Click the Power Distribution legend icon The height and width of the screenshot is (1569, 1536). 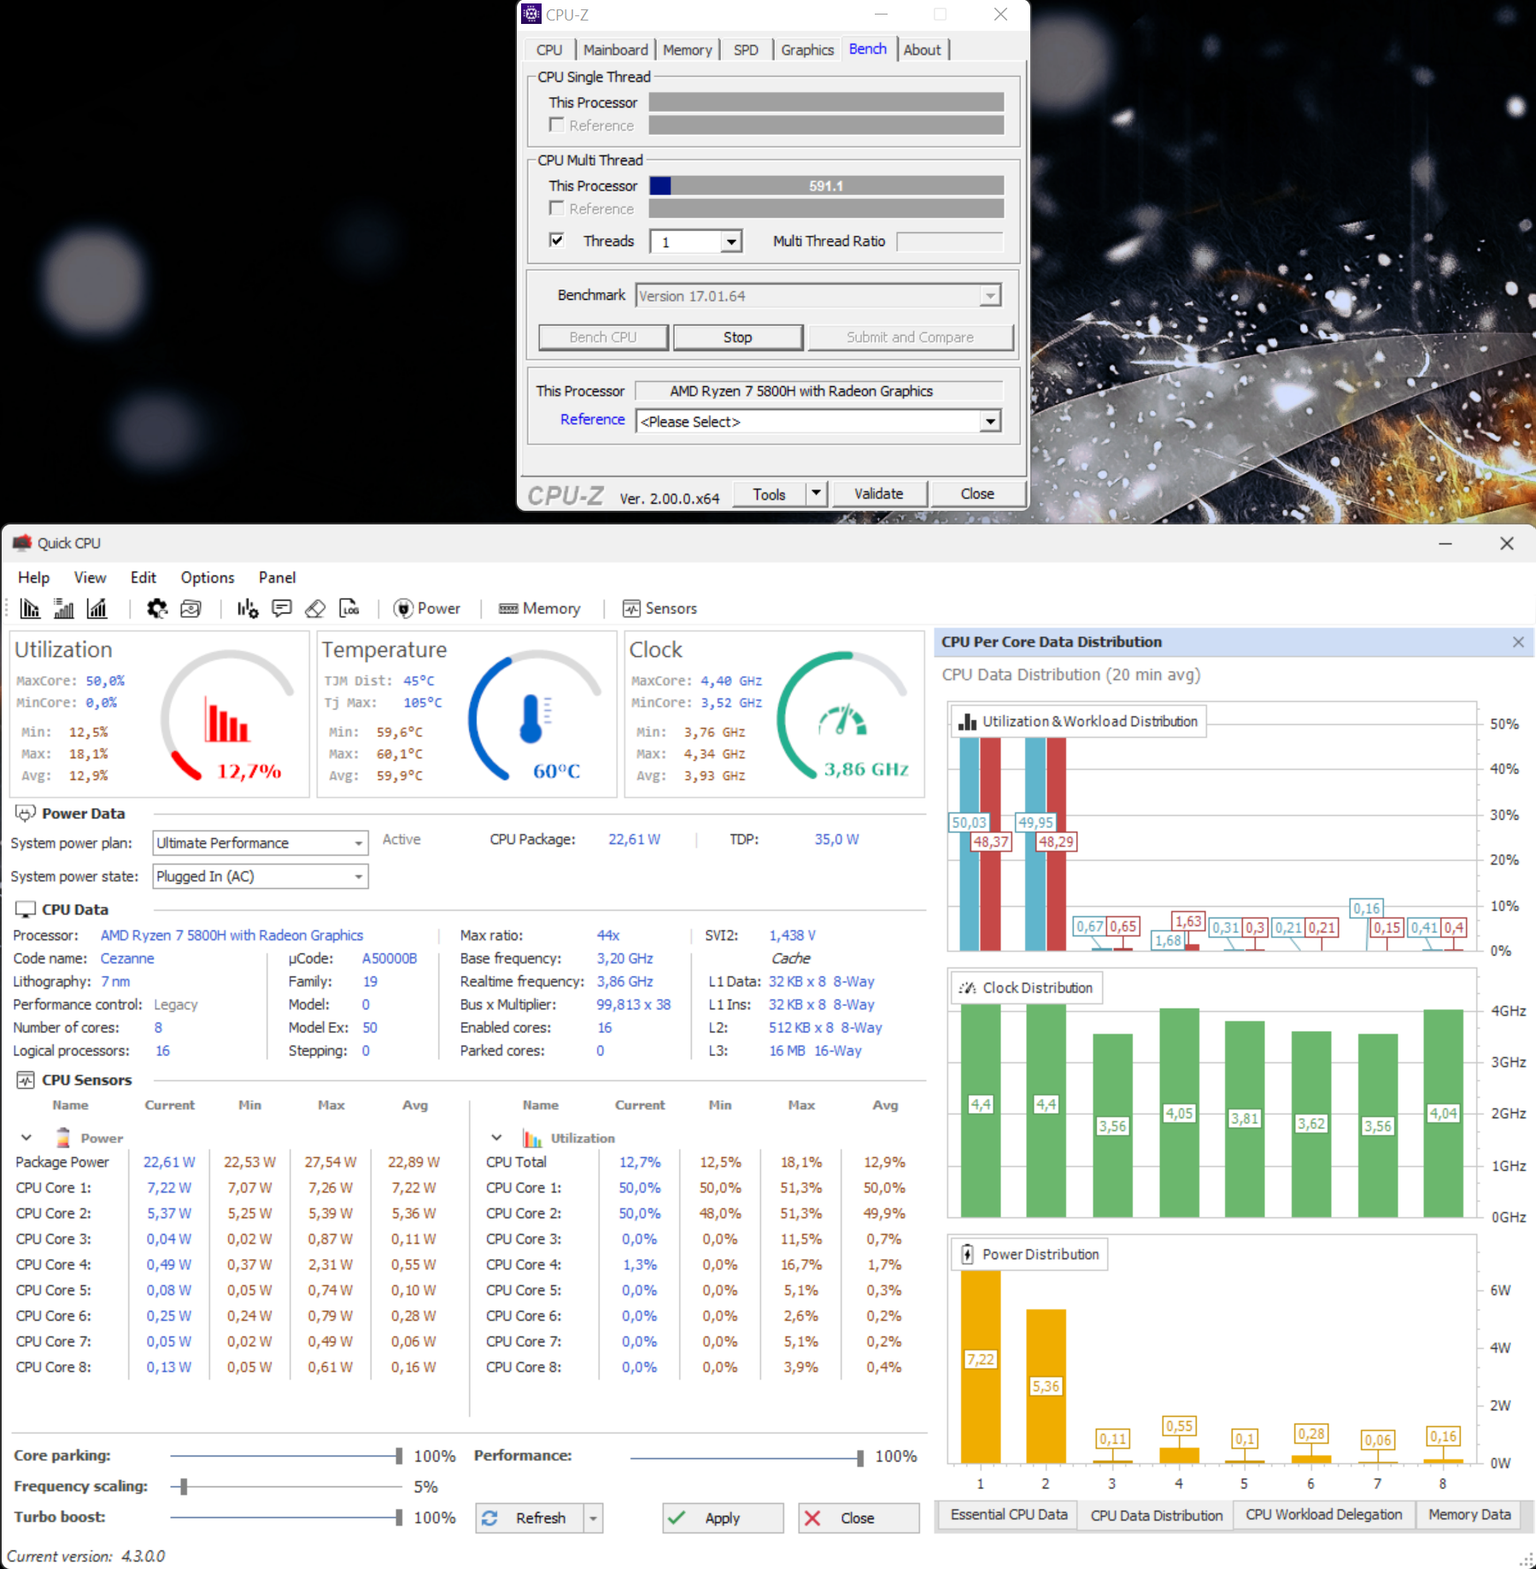coord(967,1254)
